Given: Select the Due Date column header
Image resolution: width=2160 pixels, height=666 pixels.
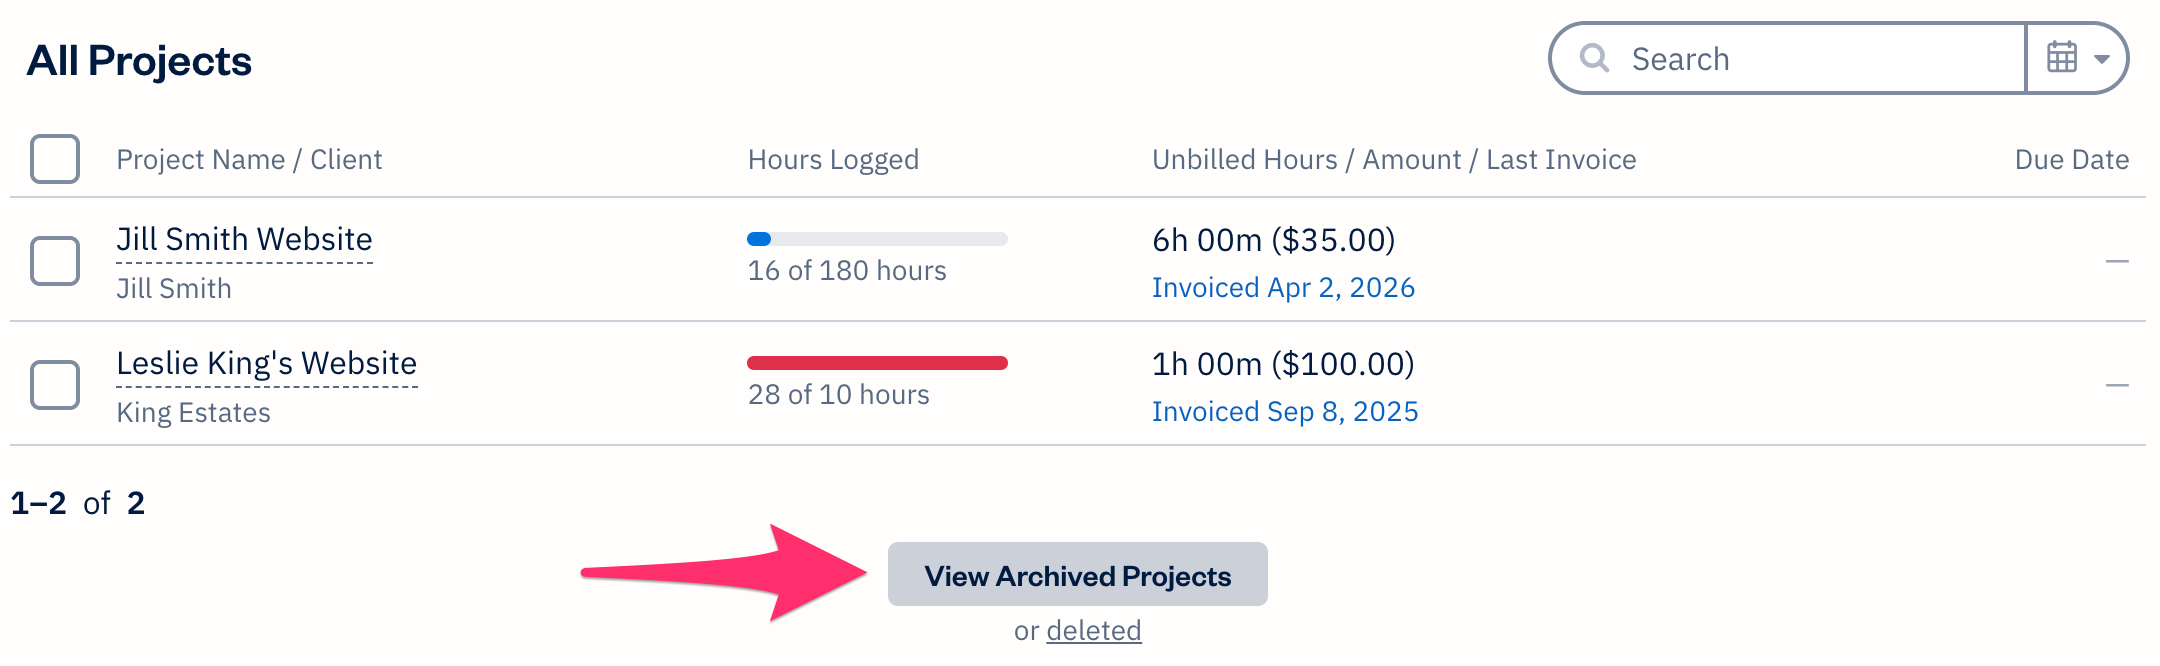Looking at the screenshot, I should [2071, 159].
